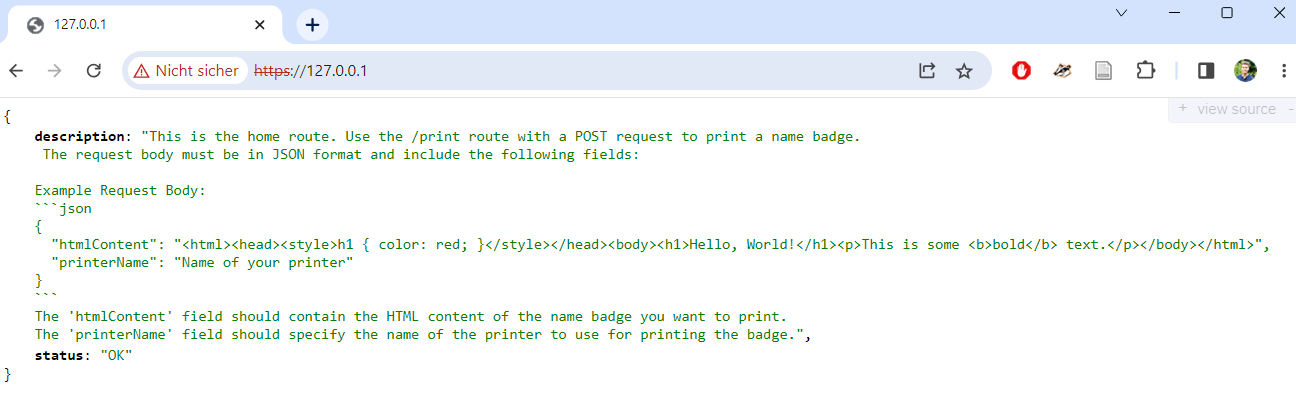Click the "htmlContent" example line
Viewport: 1296px width, 403px height.
point(660,245)
